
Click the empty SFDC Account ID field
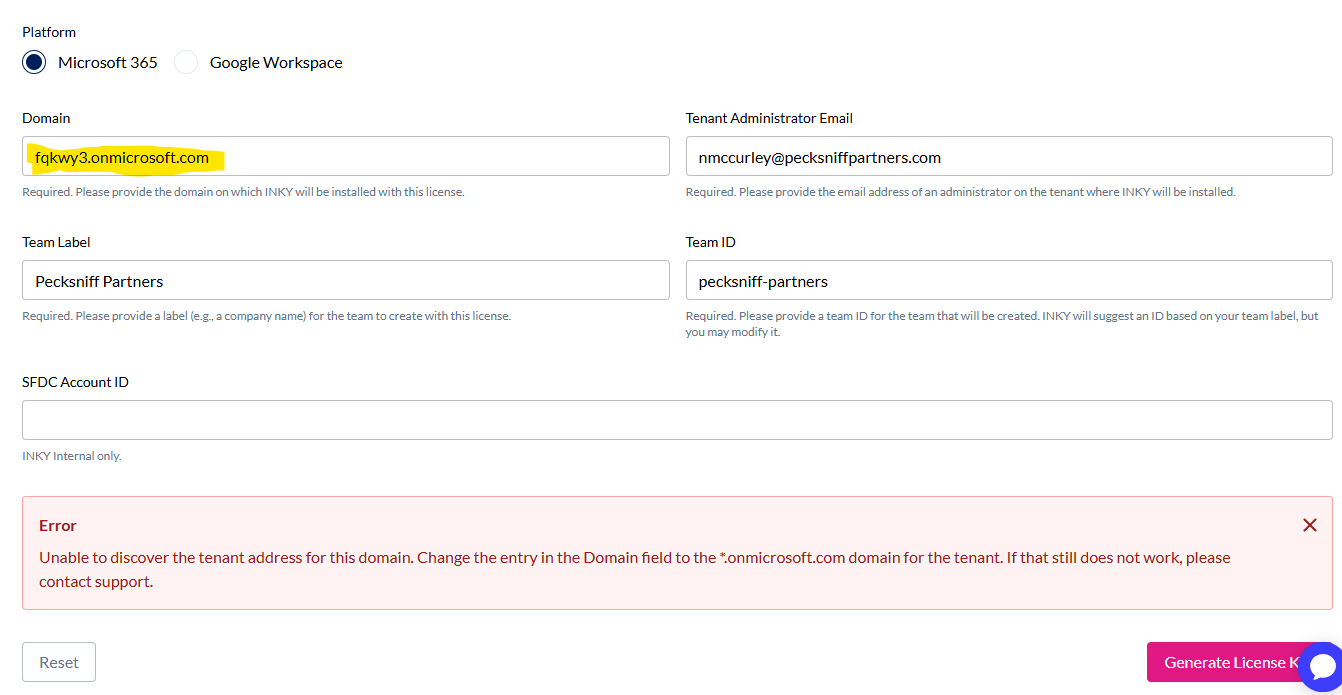tap(677, 420)
